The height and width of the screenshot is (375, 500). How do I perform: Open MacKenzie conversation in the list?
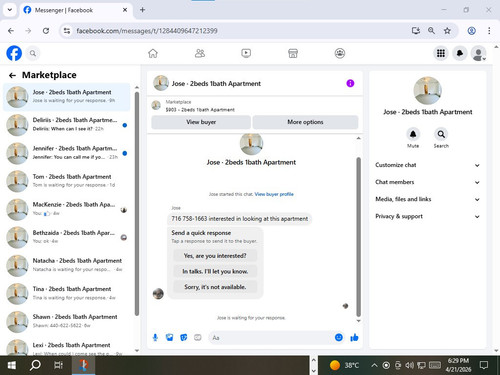pyautogui.click(x=67, y=209)
